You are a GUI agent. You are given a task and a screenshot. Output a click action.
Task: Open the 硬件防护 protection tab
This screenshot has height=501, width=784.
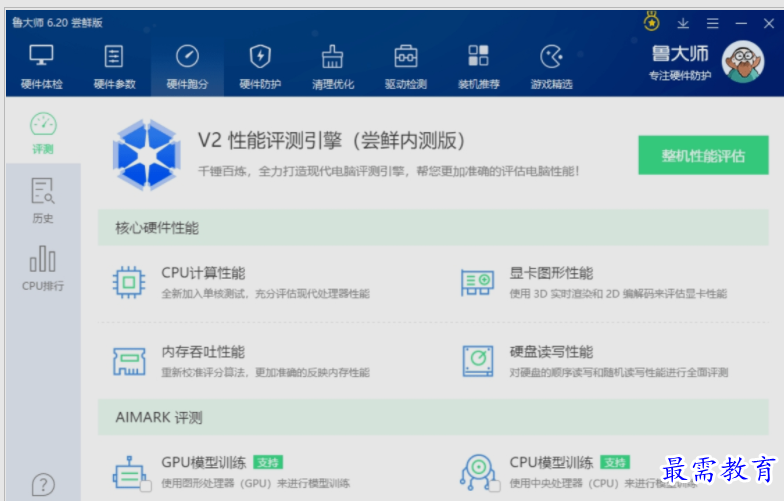click(260, 67)
